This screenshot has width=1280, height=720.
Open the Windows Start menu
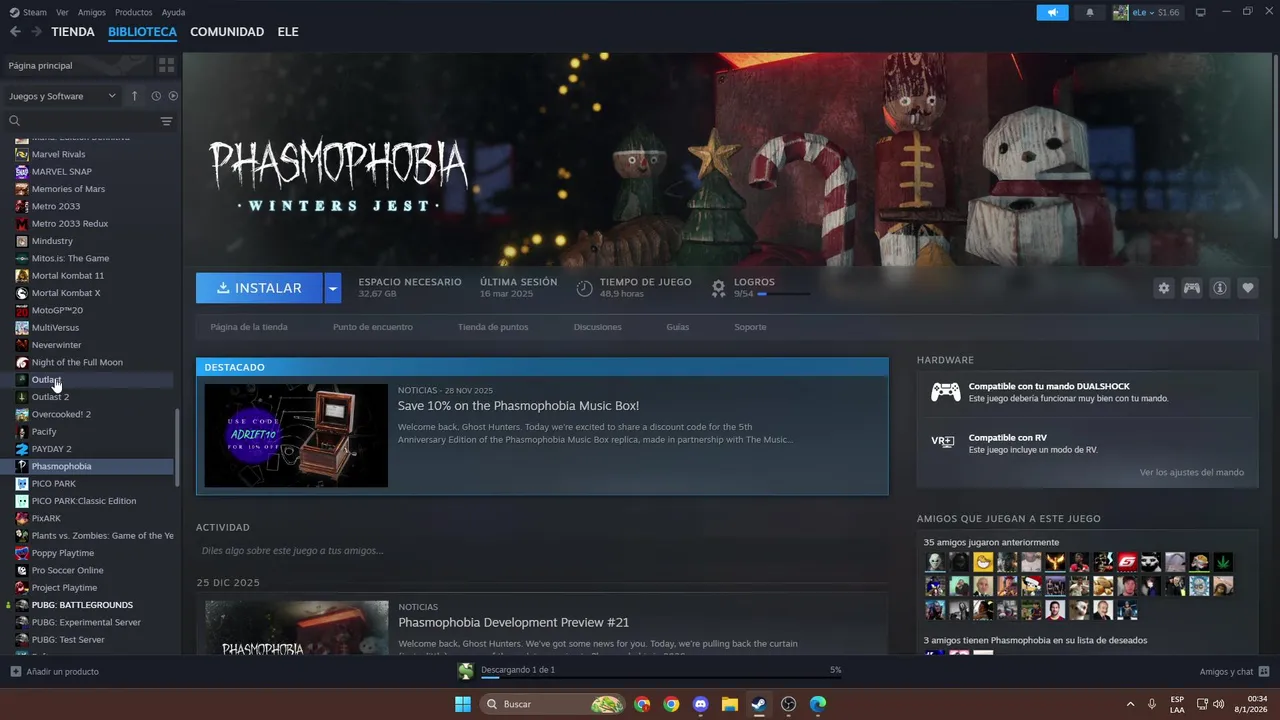463,704
